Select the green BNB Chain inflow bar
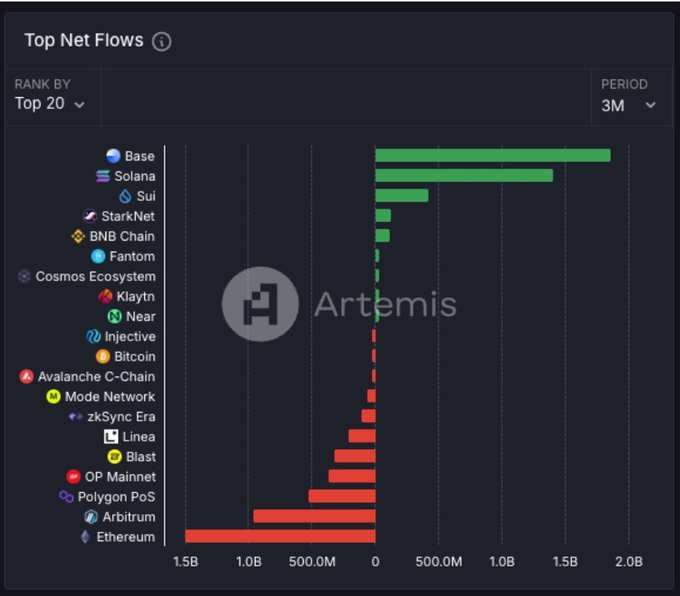 click(382, 236)
